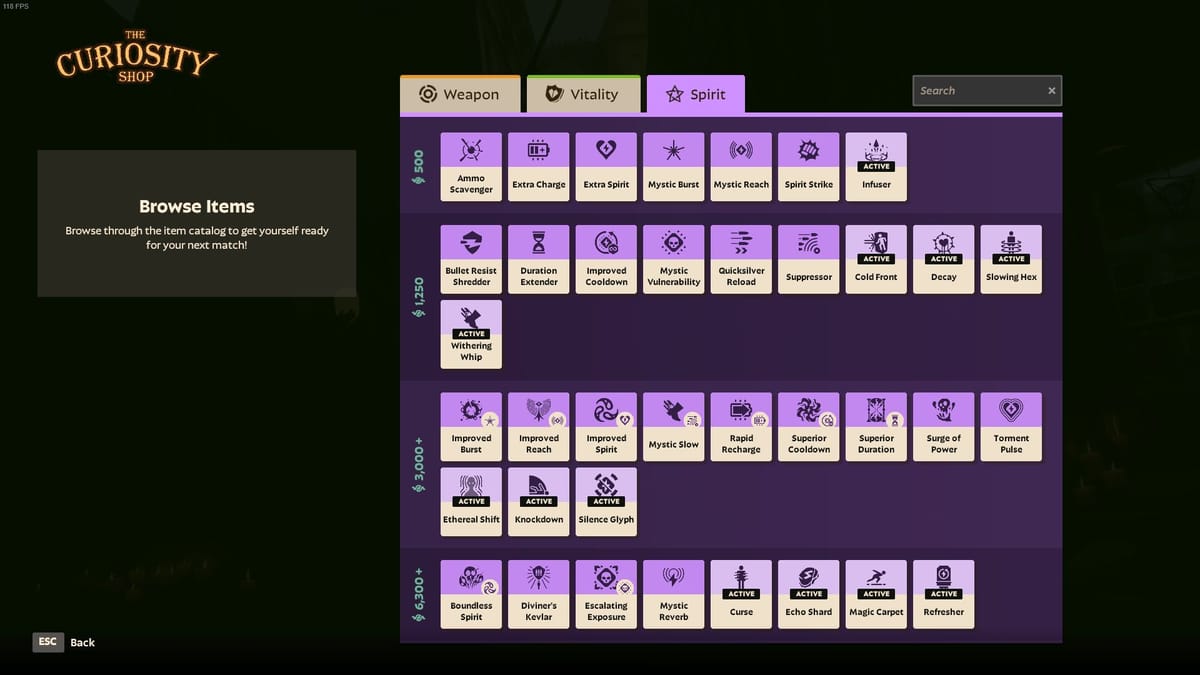The image size is (1200, 675).
Task: Select the Spirit tab
Action: click(696, 93)
